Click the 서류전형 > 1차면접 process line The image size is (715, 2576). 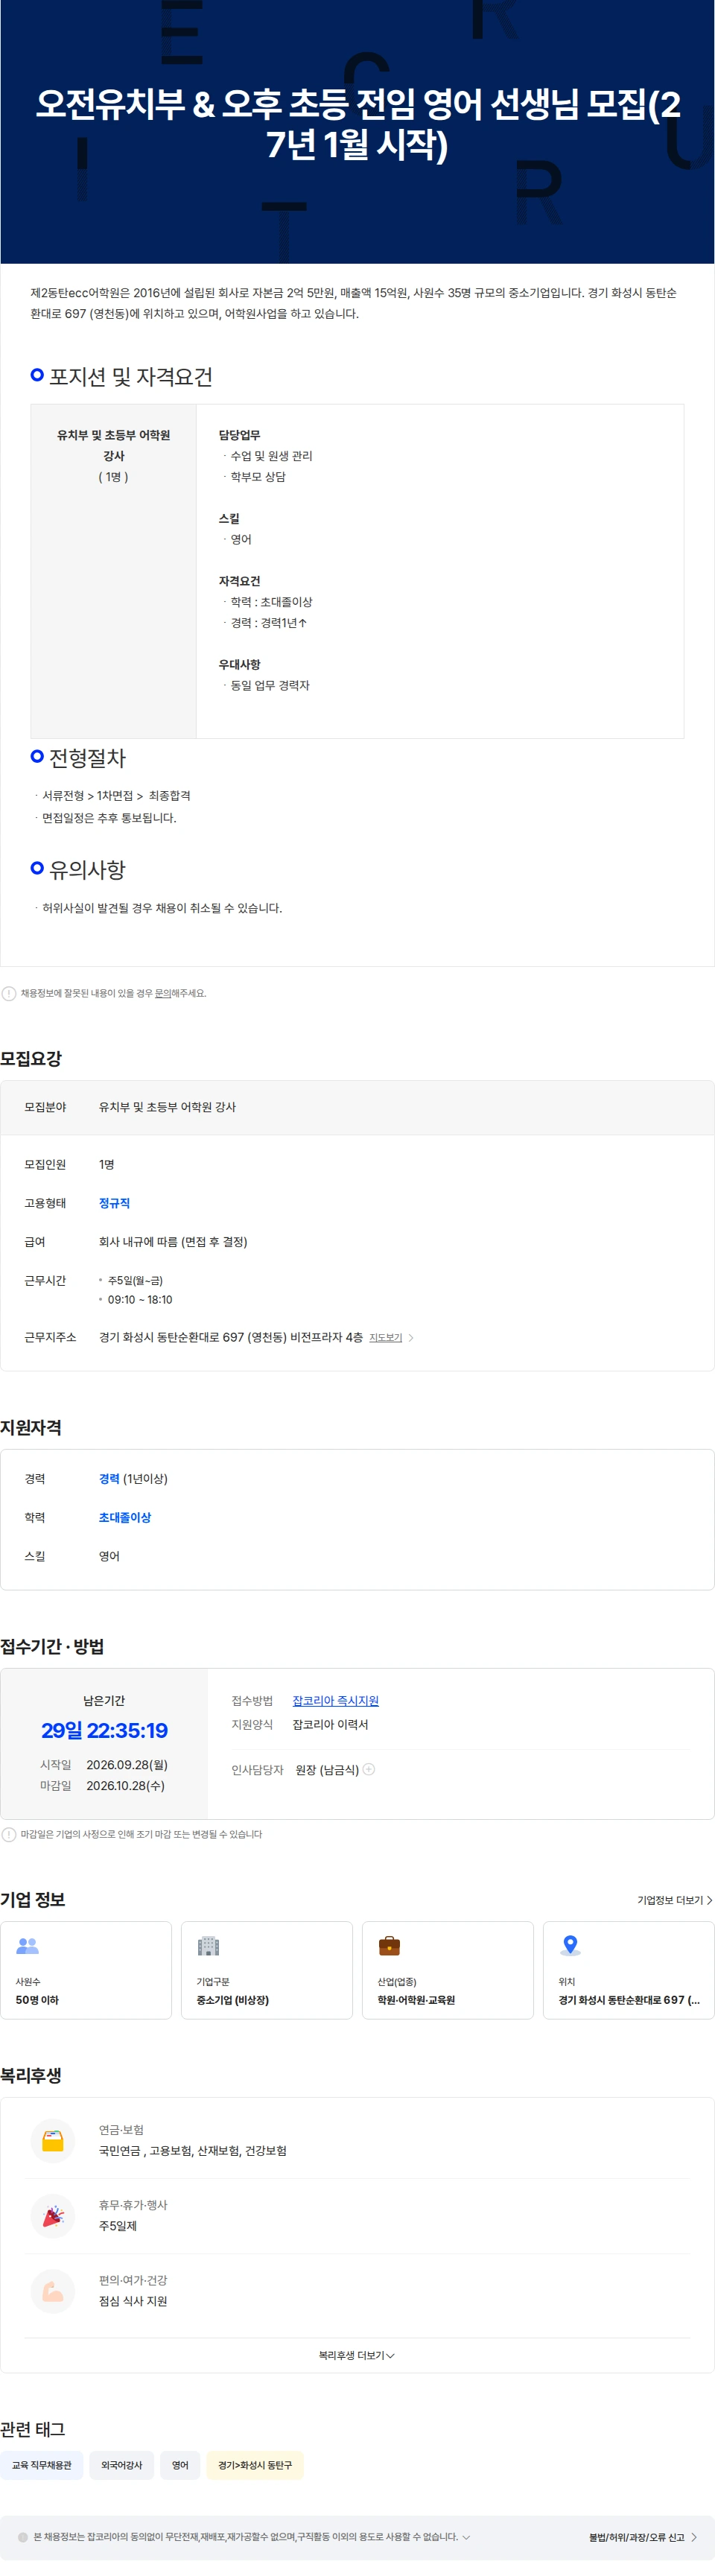click(x=116, y=796)
